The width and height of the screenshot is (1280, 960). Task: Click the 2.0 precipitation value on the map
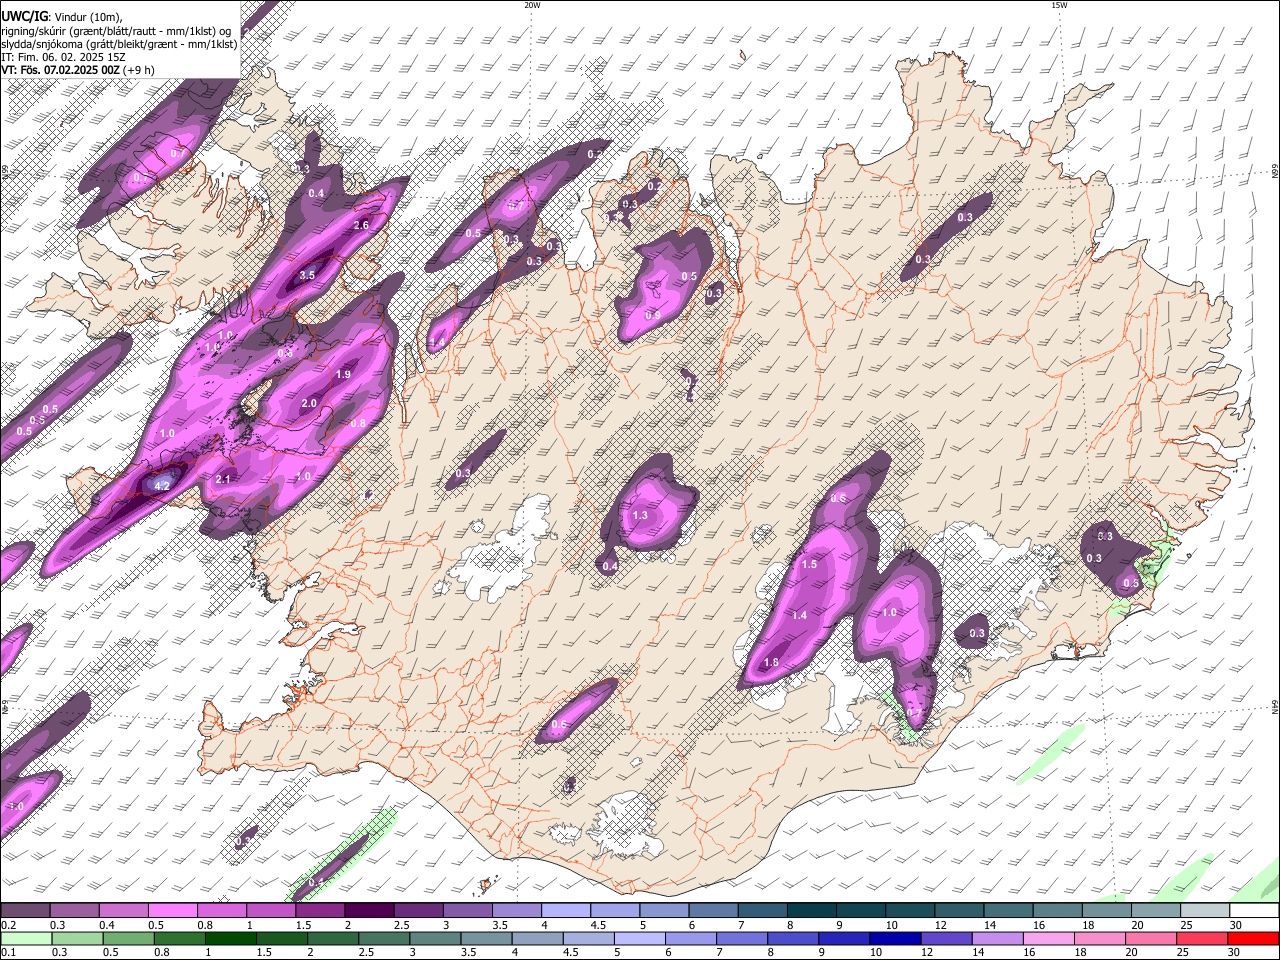pos(309,403)
